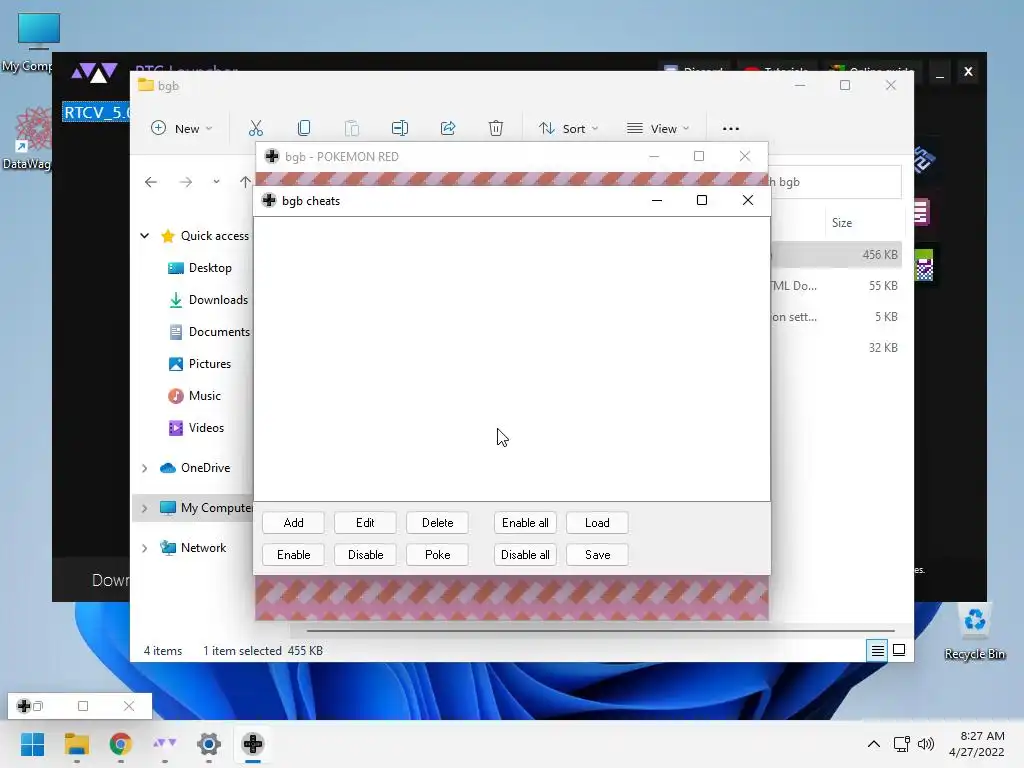Open Settings gear from the taskbar

tap(208, 744)
